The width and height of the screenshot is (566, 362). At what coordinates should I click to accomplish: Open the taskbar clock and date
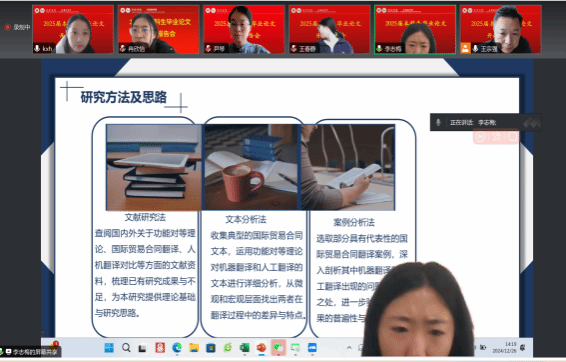[510, 348]
